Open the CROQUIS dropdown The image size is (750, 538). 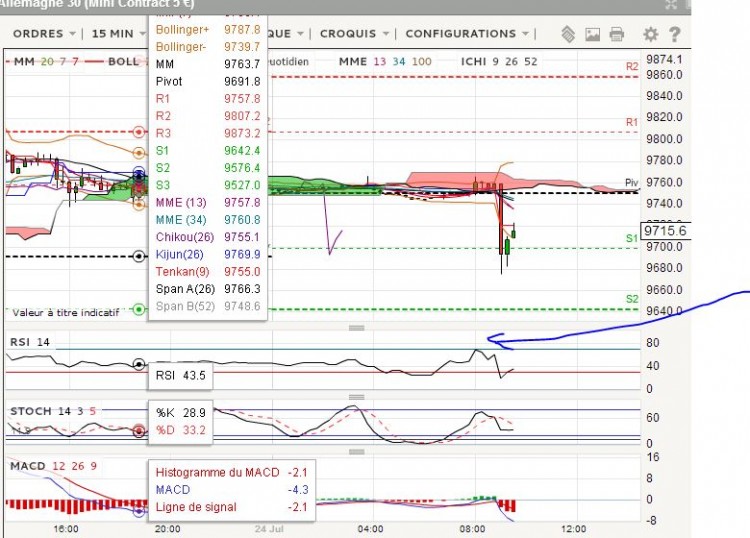click(x=354, y=34)
